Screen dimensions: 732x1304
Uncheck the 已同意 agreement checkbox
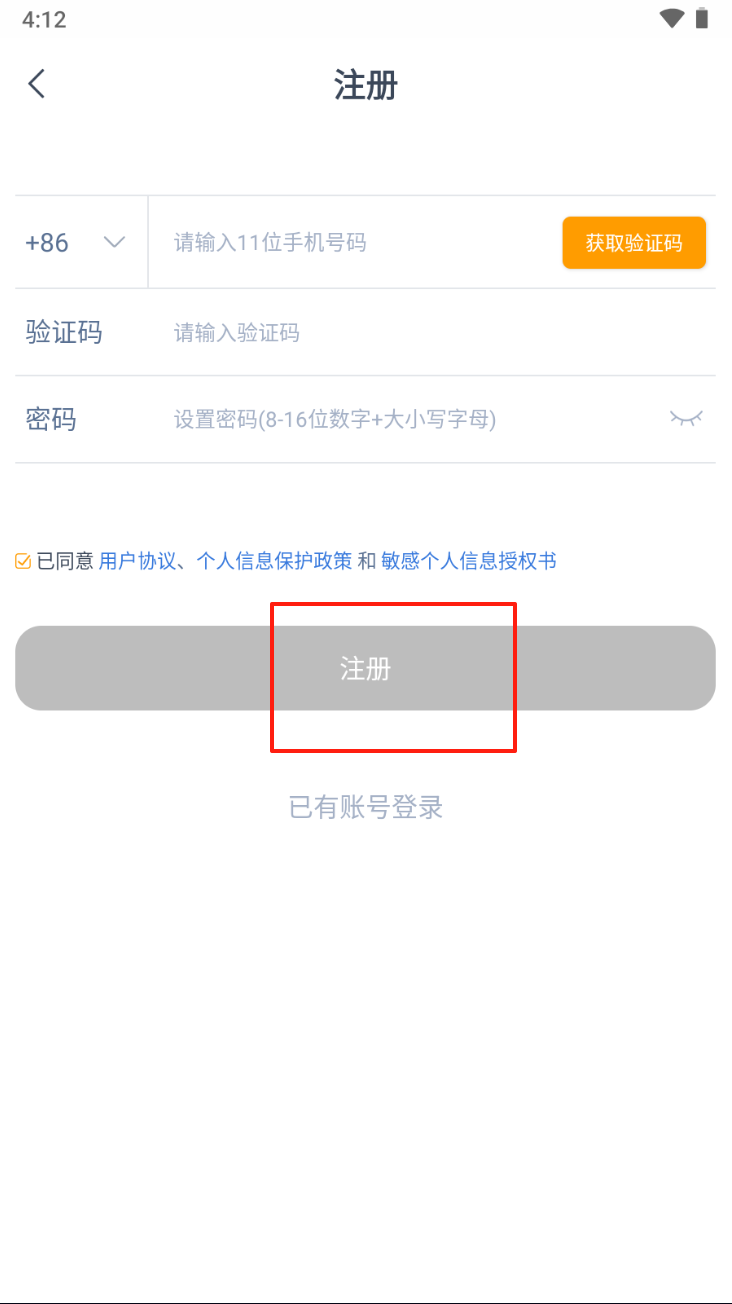pos(23,561)
